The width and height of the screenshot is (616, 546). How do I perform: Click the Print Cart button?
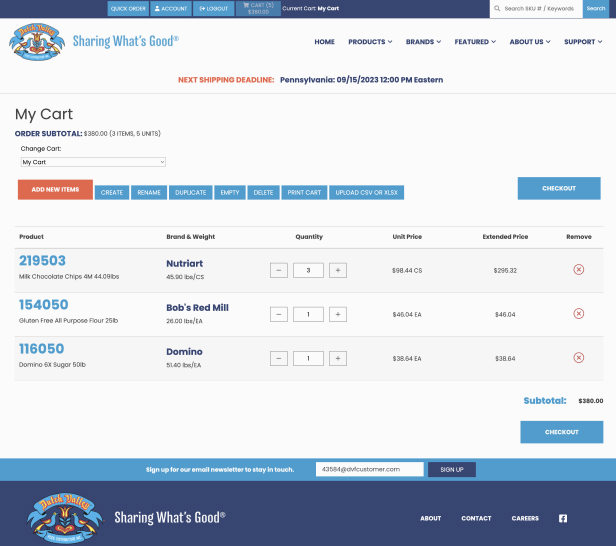click(304, 192)
